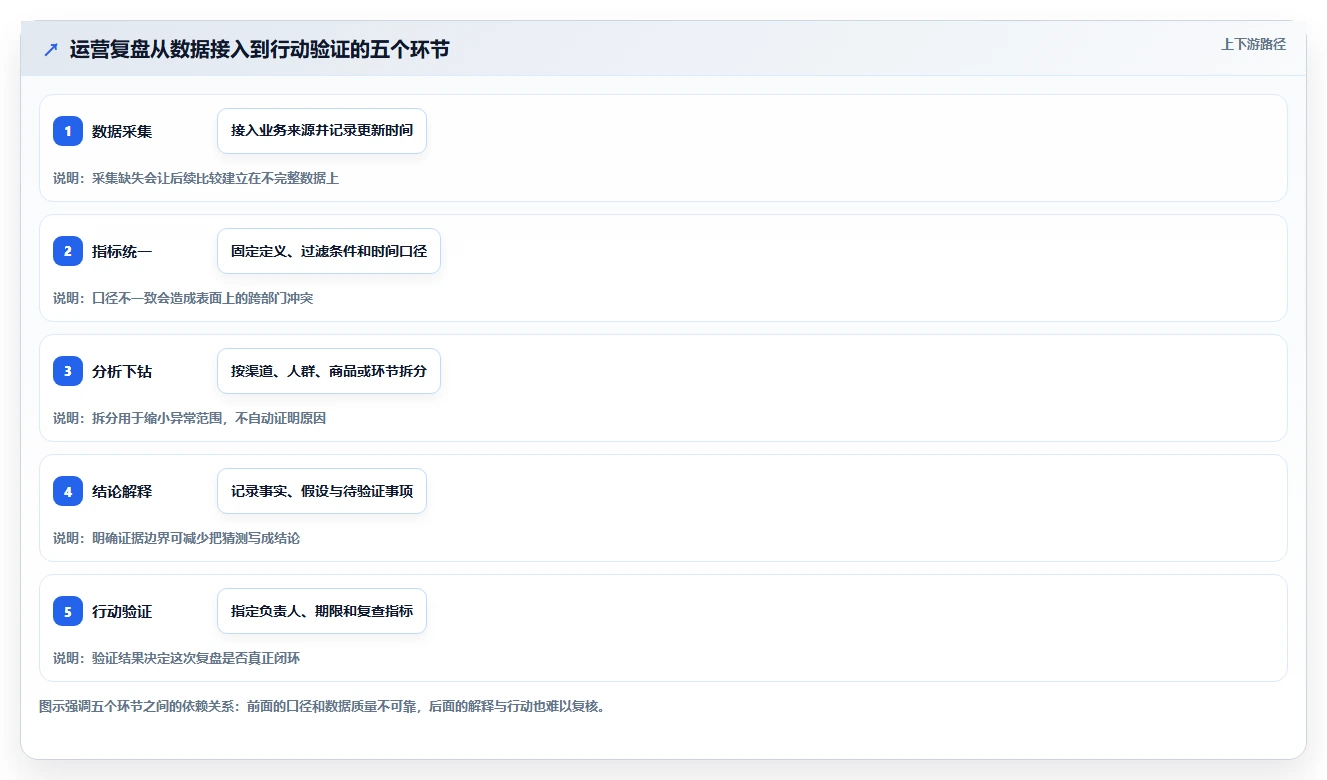Click the step 4 number badge
Image resolution: width=1327 pixels, height=780 pixels.
(x=68, y=491)
